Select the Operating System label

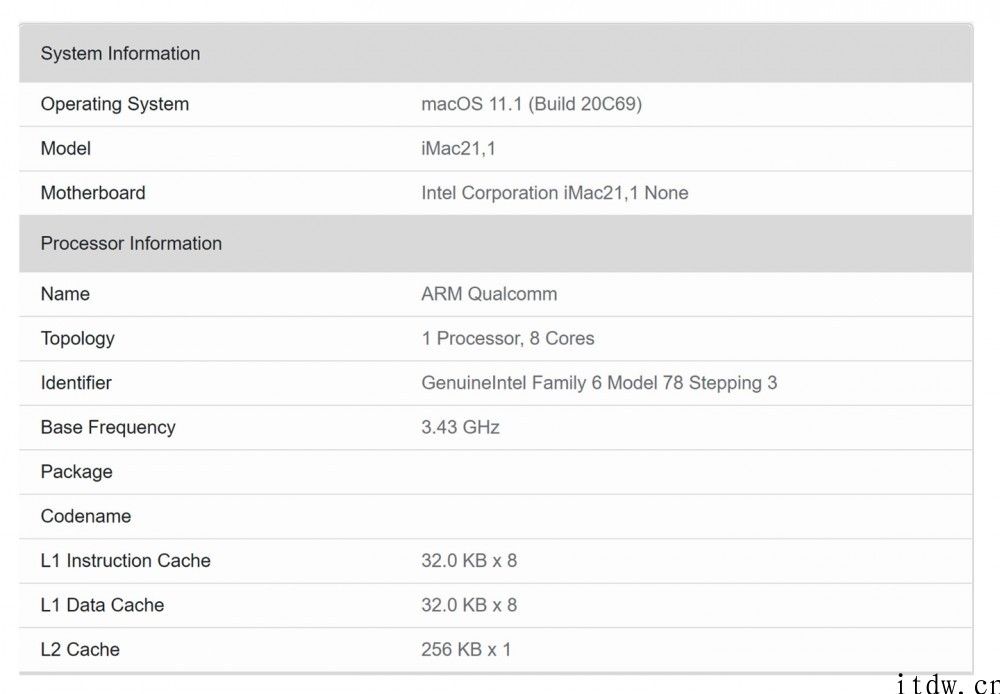pos(115,105)
